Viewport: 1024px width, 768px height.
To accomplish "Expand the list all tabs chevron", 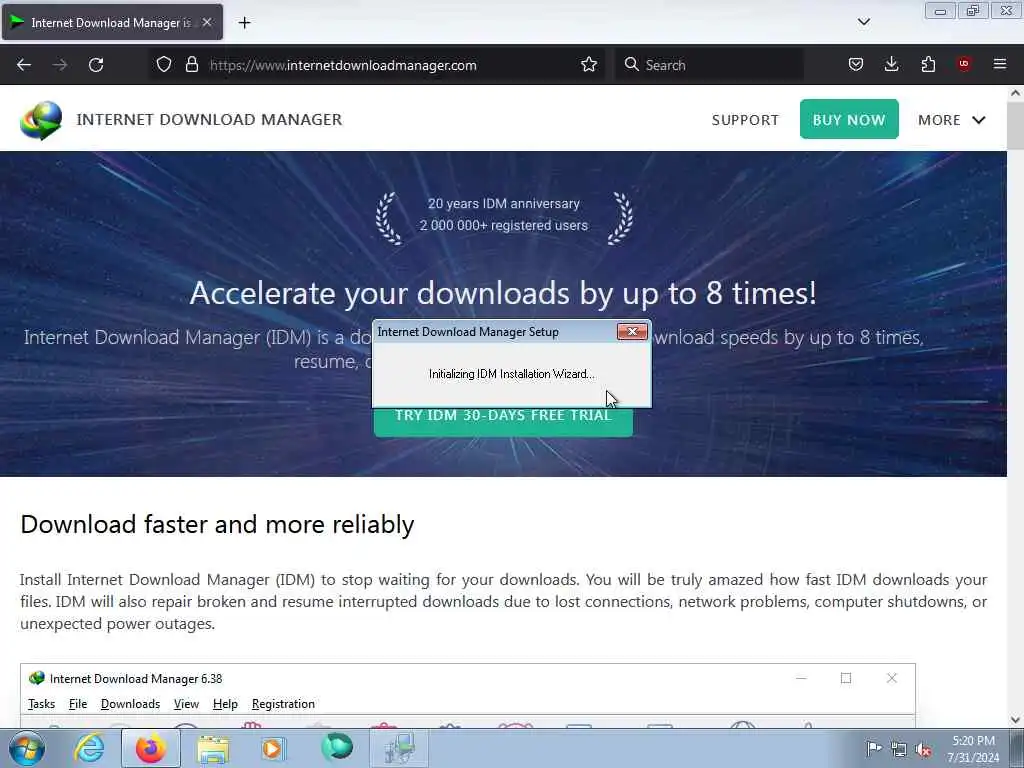I will pos(863,22).
